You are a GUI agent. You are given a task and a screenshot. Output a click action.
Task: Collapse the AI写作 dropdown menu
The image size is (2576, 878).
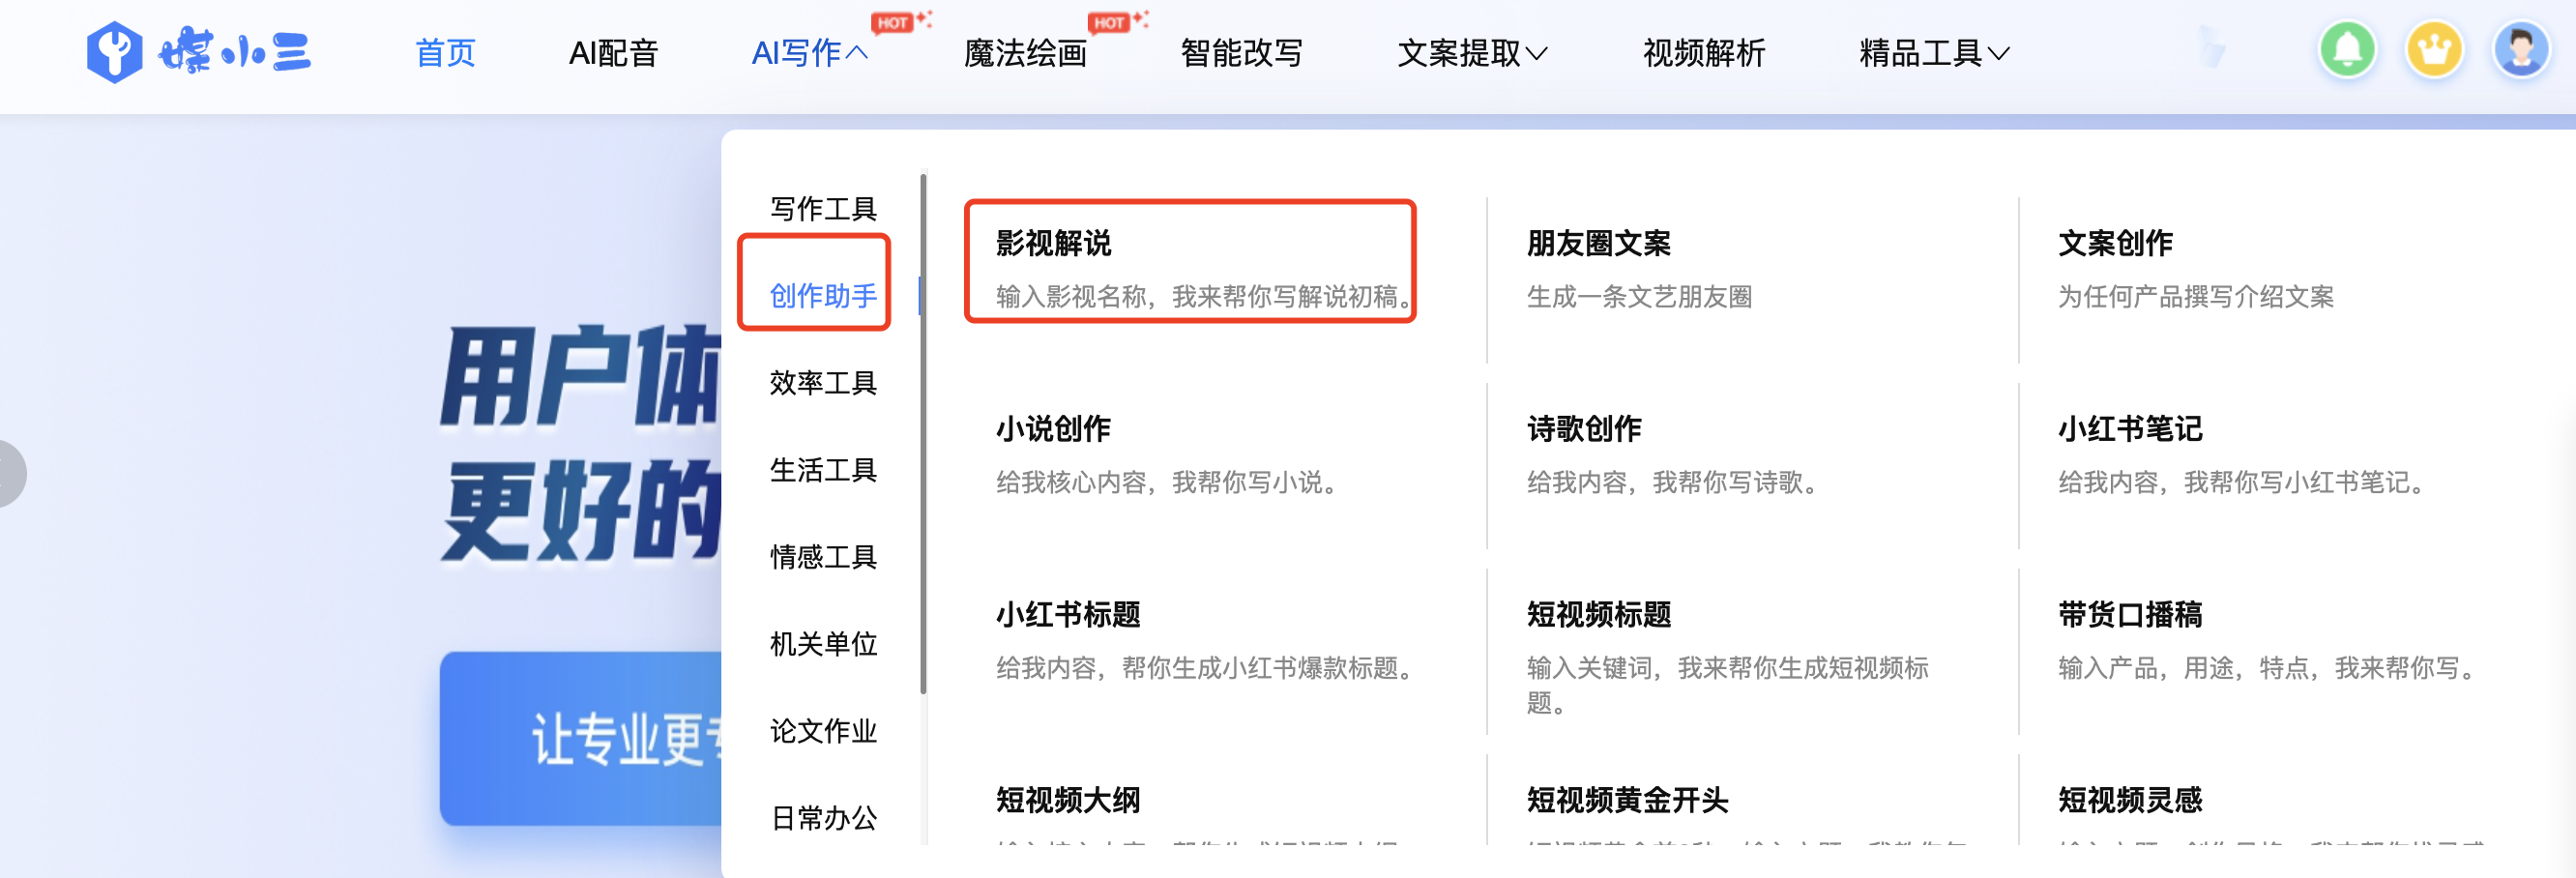[x=809, y=53]
